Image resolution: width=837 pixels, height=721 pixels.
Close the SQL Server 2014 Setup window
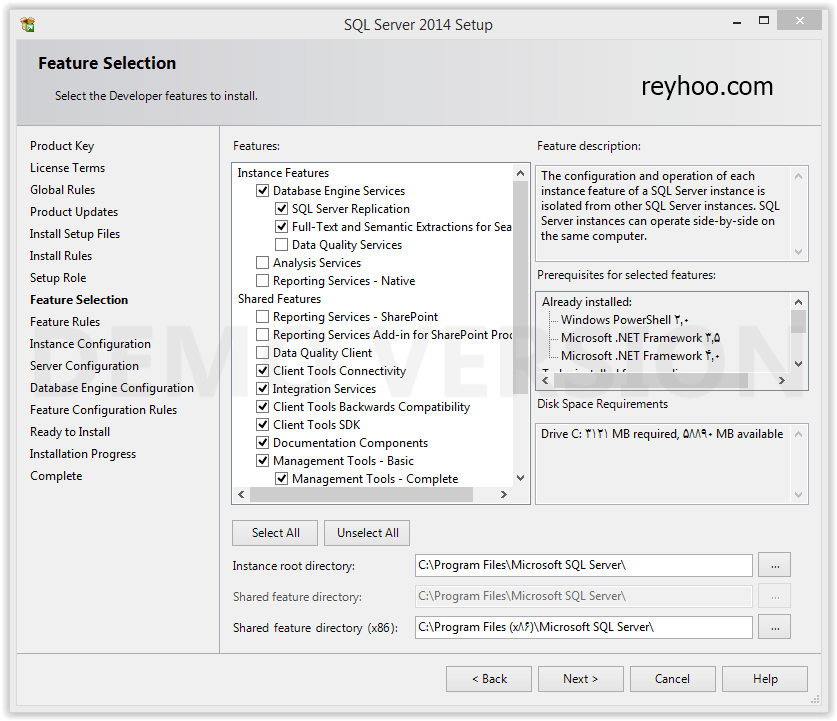799,21
